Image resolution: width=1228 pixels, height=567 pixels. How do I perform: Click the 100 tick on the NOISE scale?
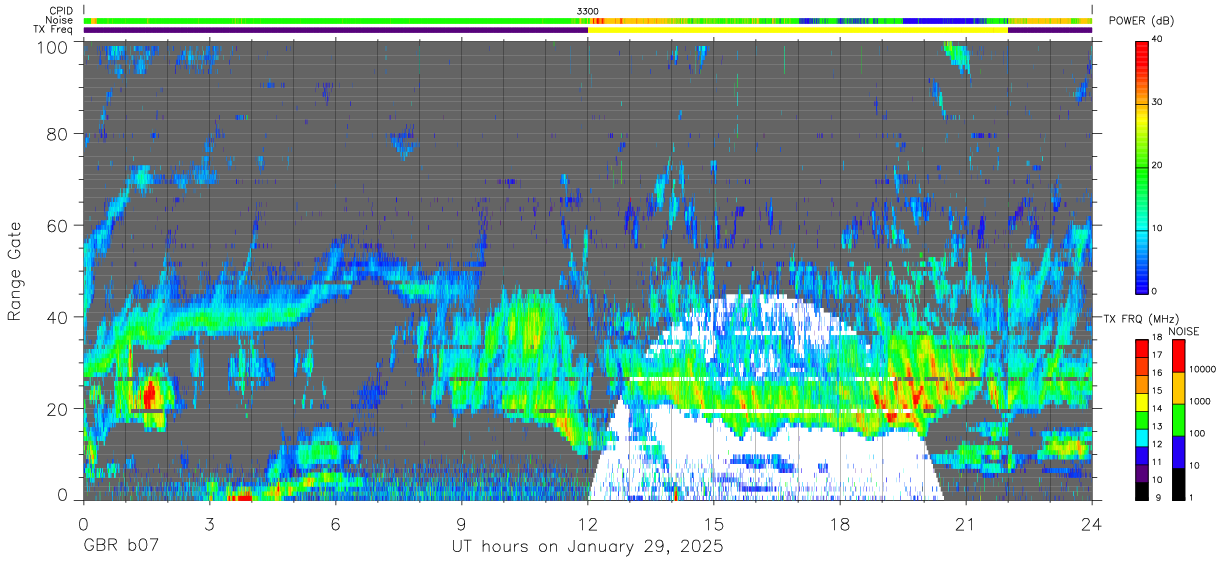(x=1195, y=434)
